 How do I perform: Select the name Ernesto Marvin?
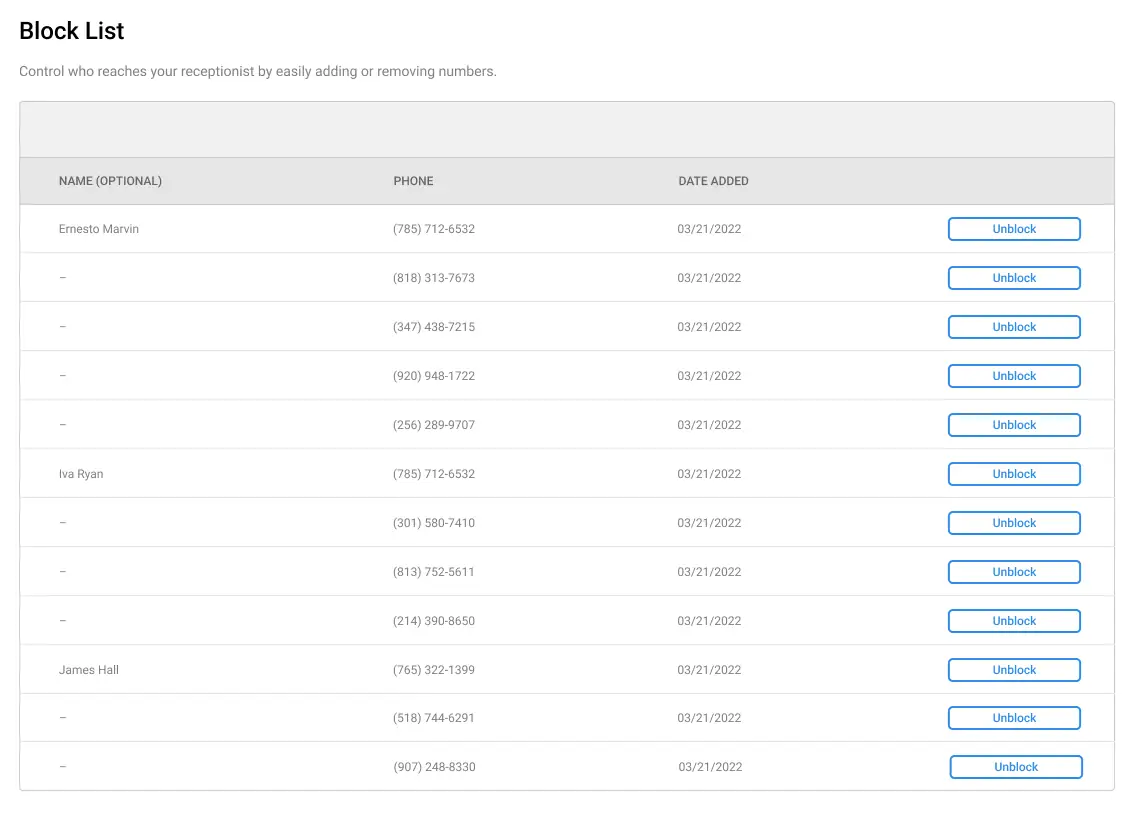pyautogui.click(x=98, y=229)
